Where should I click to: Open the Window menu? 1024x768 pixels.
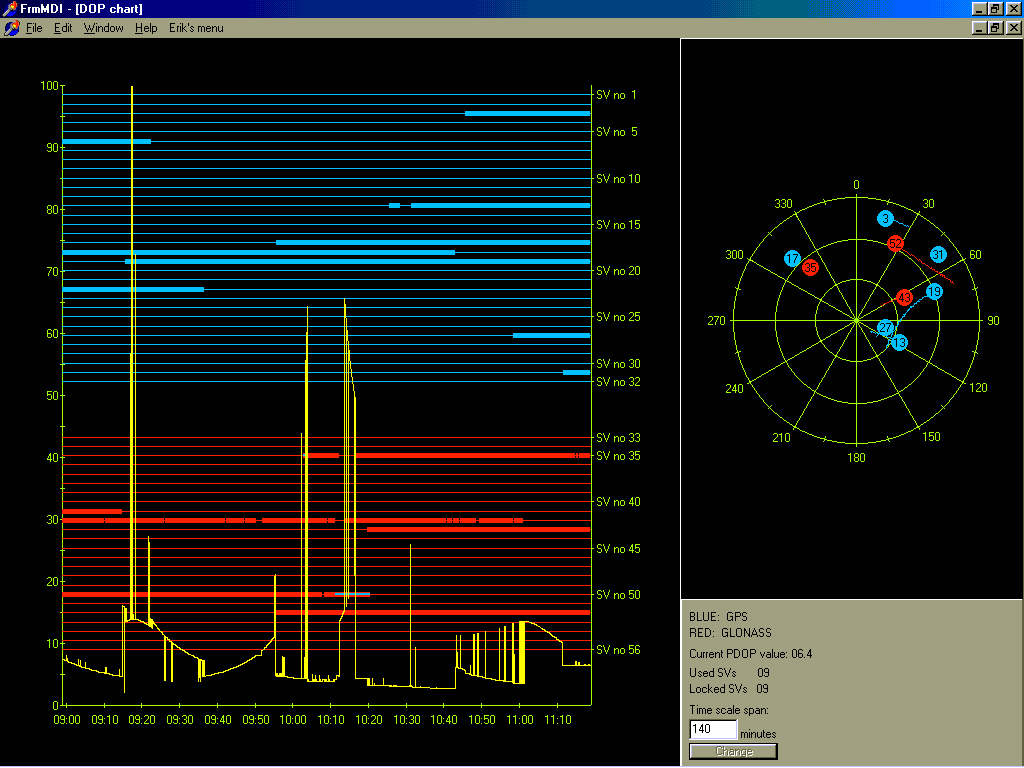[x=103, y=28]
